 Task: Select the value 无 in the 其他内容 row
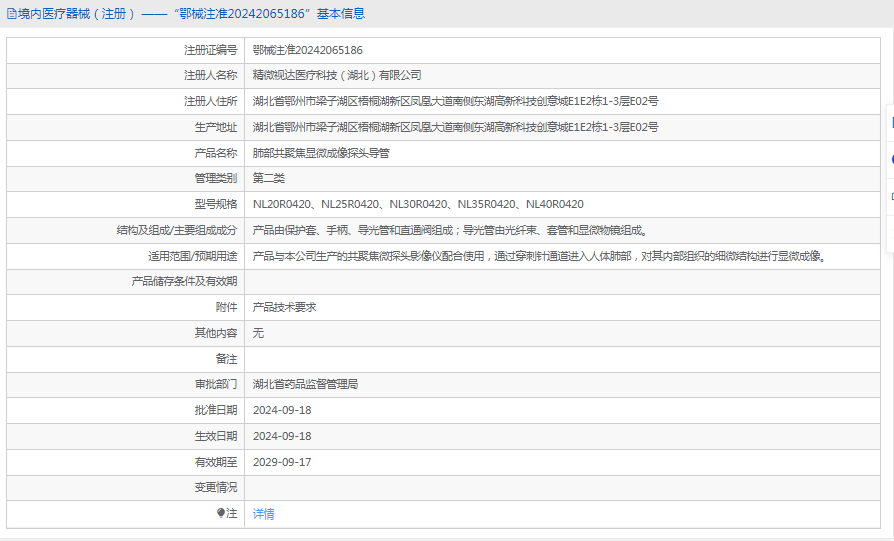pos(258,333)
